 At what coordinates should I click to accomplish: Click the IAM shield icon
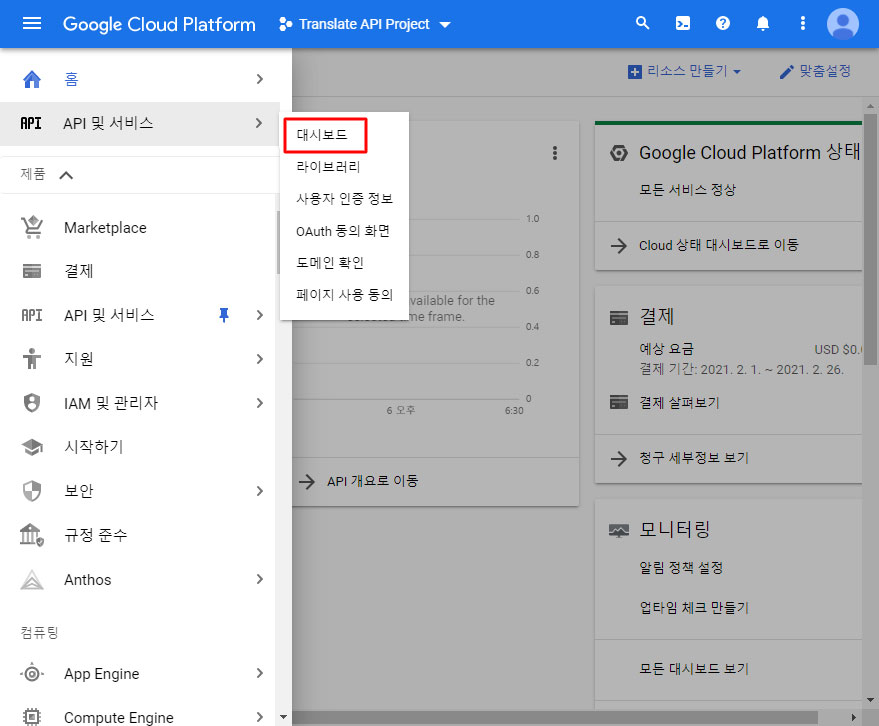[x=32, y=403]
